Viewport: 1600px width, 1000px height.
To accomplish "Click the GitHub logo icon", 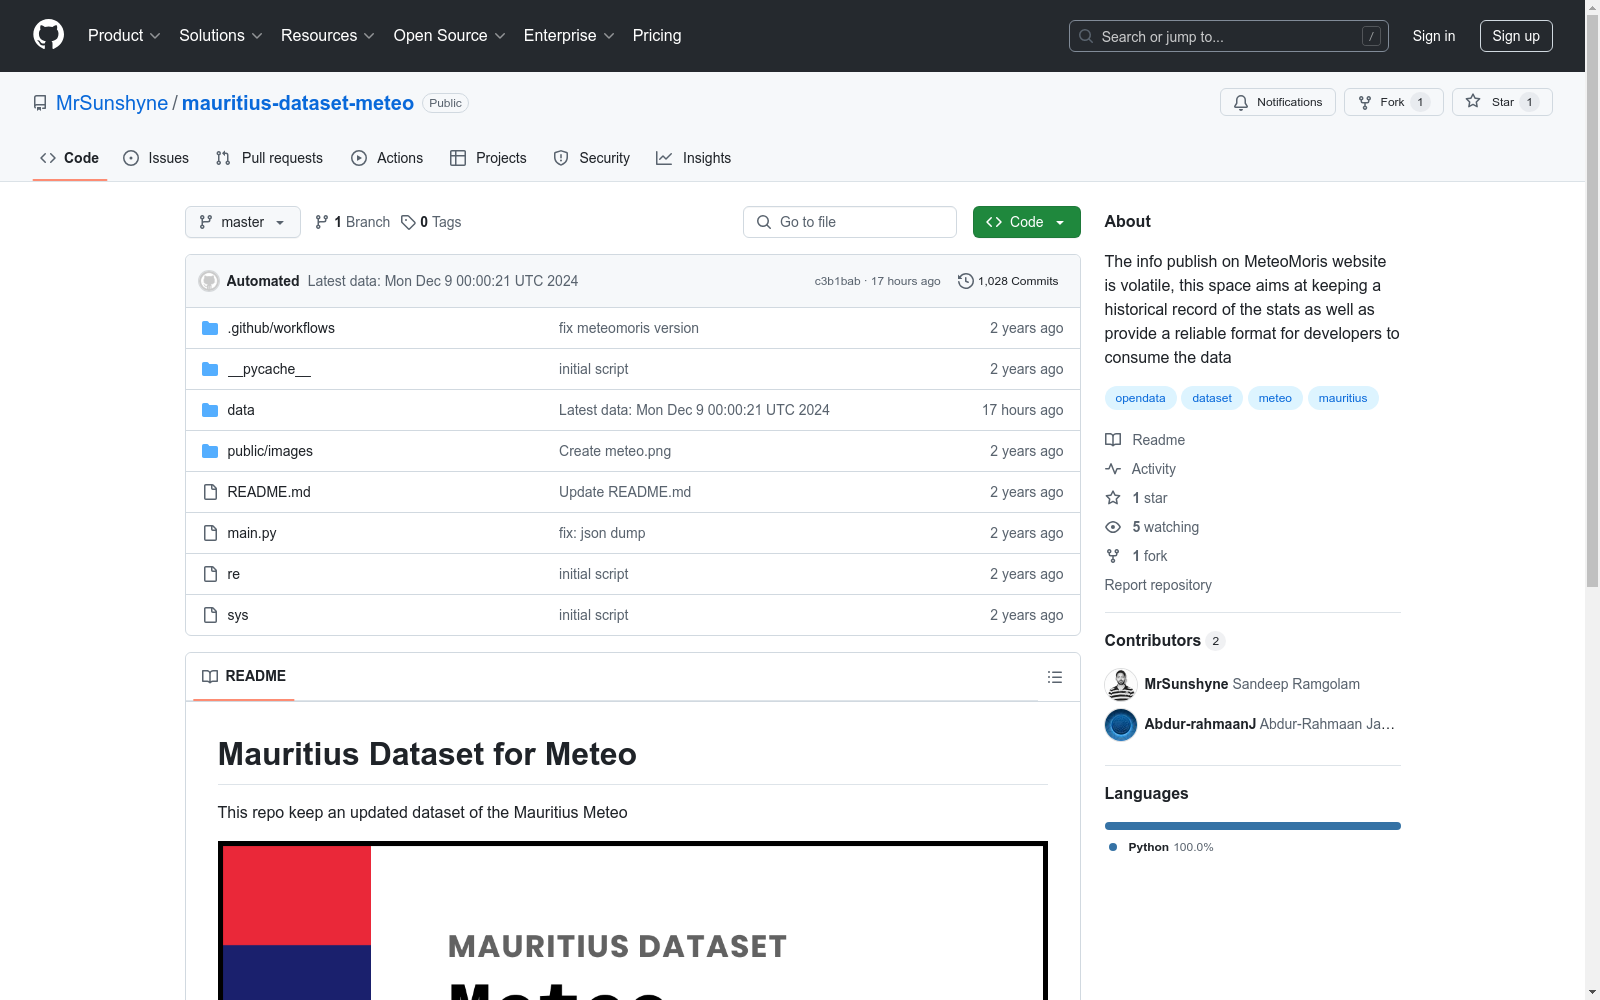I will (x=48, y=35).
